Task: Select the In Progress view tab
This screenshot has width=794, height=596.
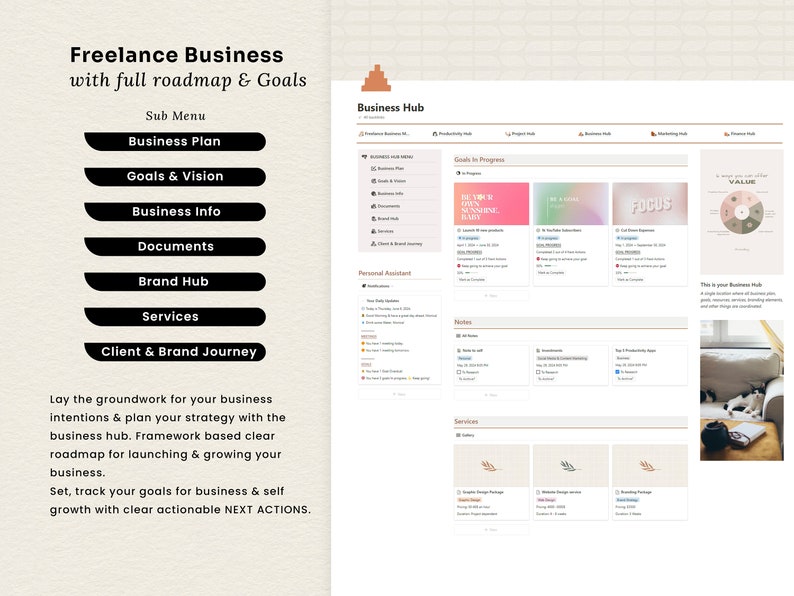Action: (x=468, y=173)
